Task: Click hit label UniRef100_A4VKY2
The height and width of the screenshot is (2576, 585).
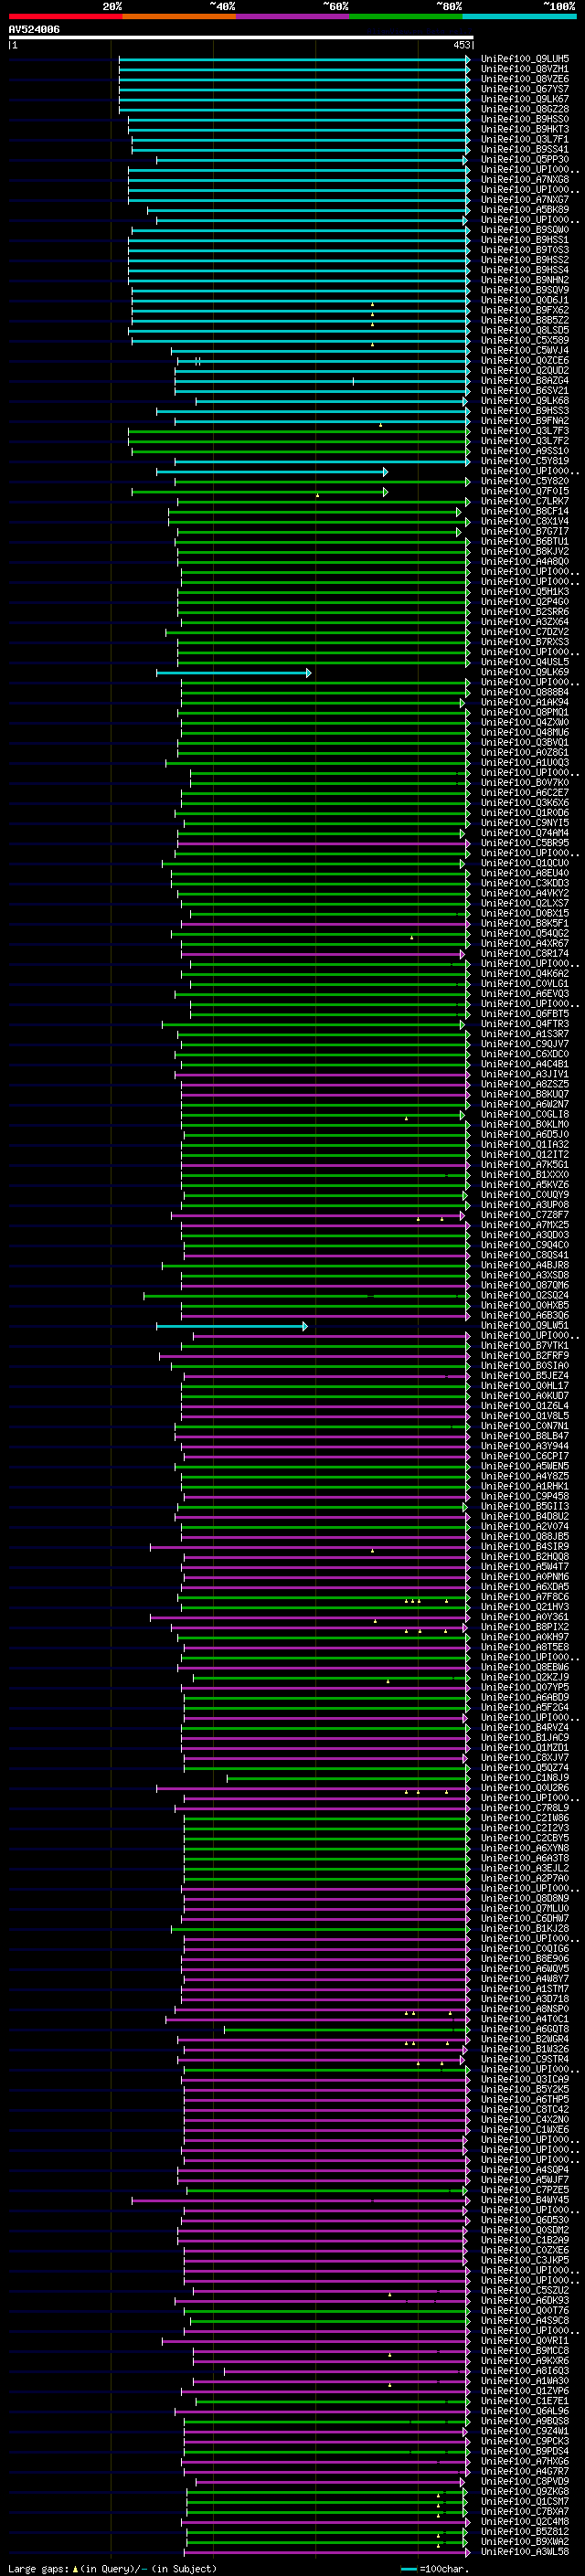Action: click(525, 893)
